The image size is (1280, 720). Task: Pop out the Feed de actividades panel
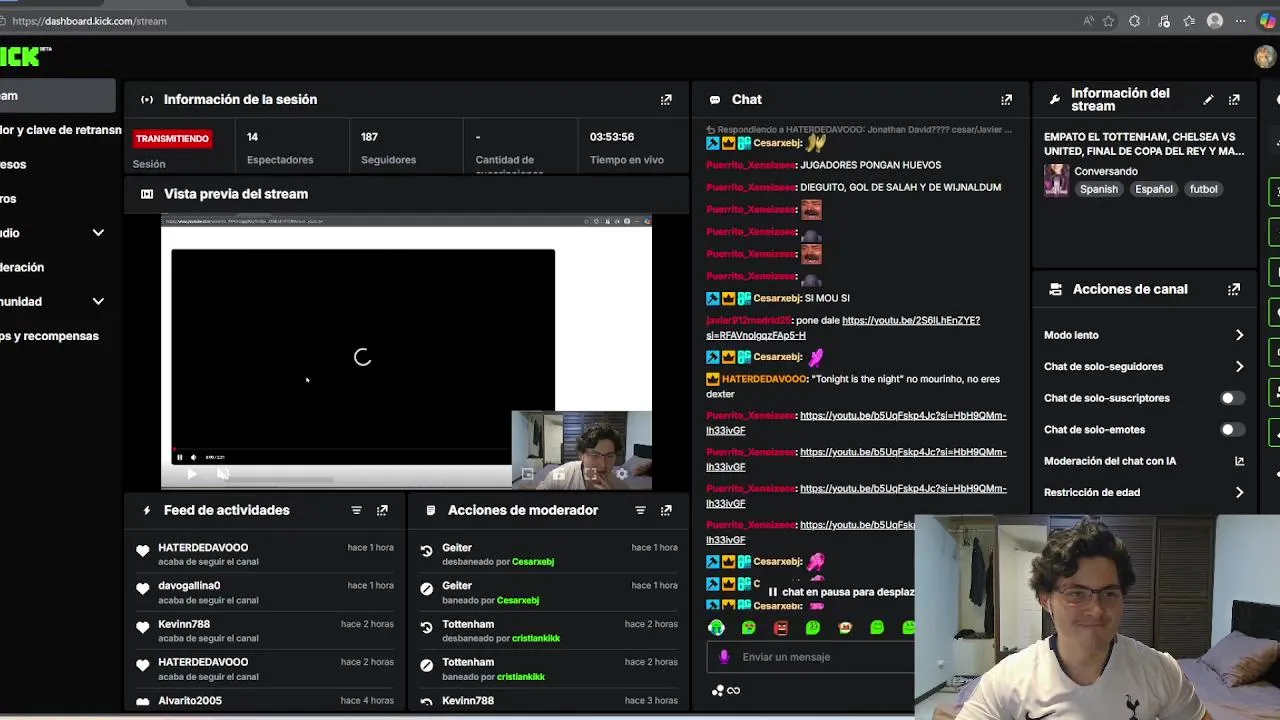click(x=382, y=510)
